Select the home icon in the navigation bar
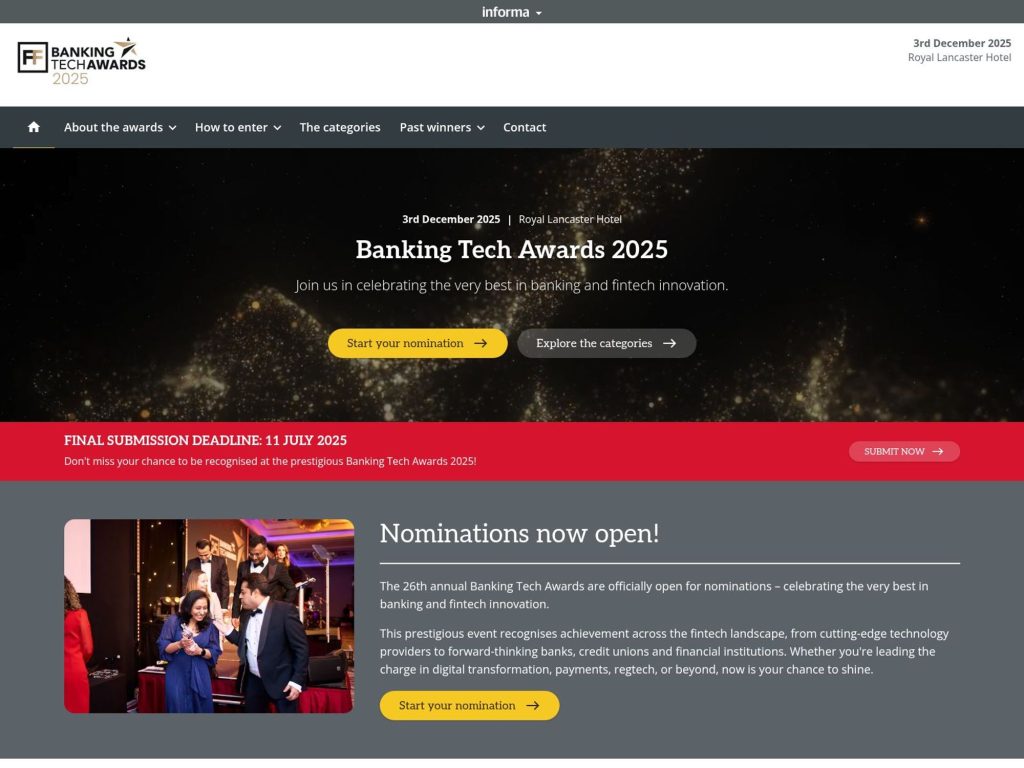Screen dimensions: 1024x768 coord(33,127)
